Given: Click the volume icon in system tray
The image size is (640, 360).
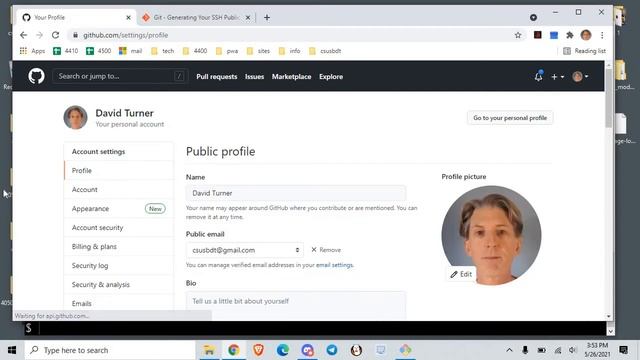Looking at the screenshot, I should 573,350.
